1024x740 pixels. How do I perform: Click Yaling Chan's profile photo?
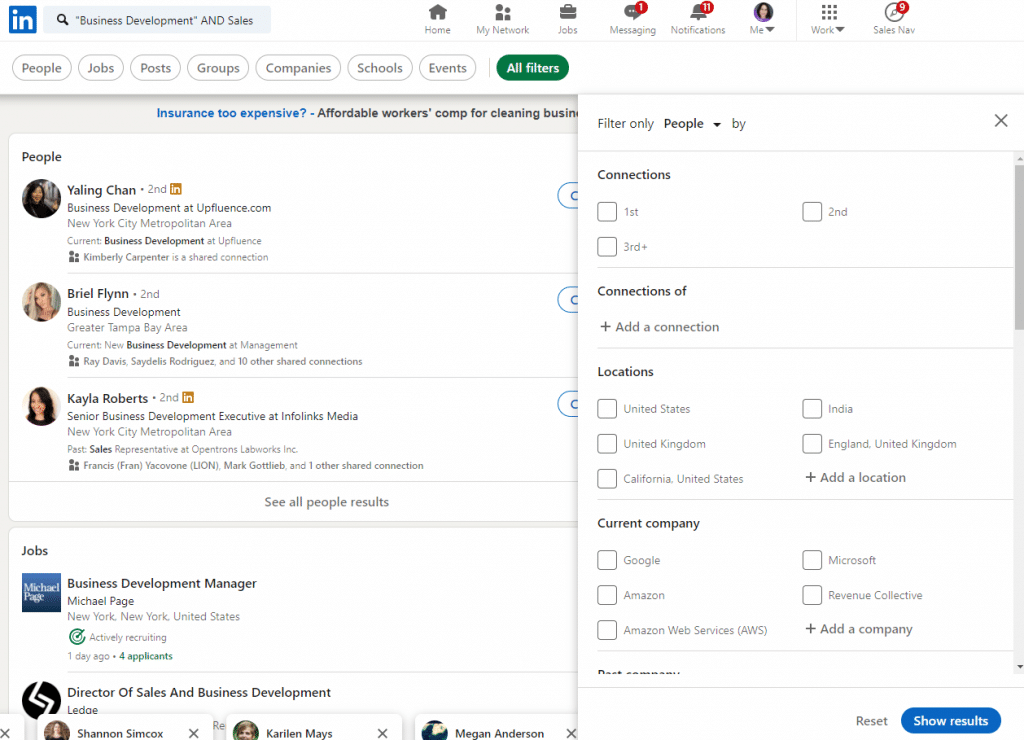(x=41, y=199)
